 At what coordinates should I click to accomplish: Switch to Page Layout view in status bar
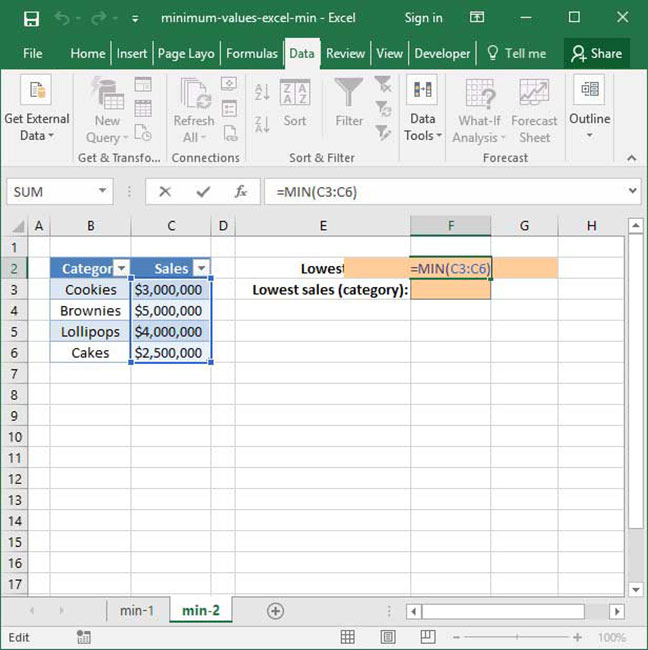pyautogui.click(x=385, y=637)
